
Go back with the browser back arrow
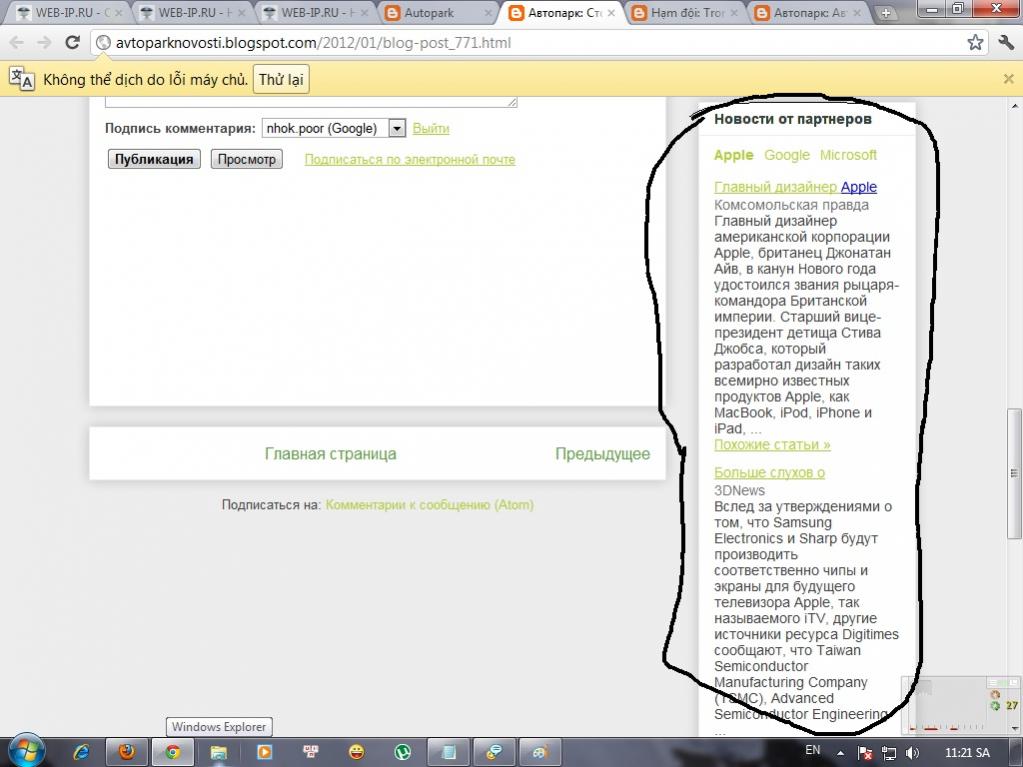pyautogui.click(x=16, y=43)
